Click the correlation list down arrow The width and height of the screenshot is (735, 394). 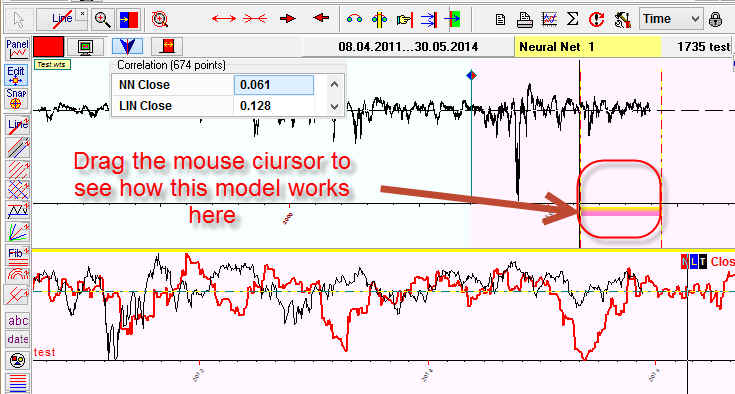[x=334, y=106]
